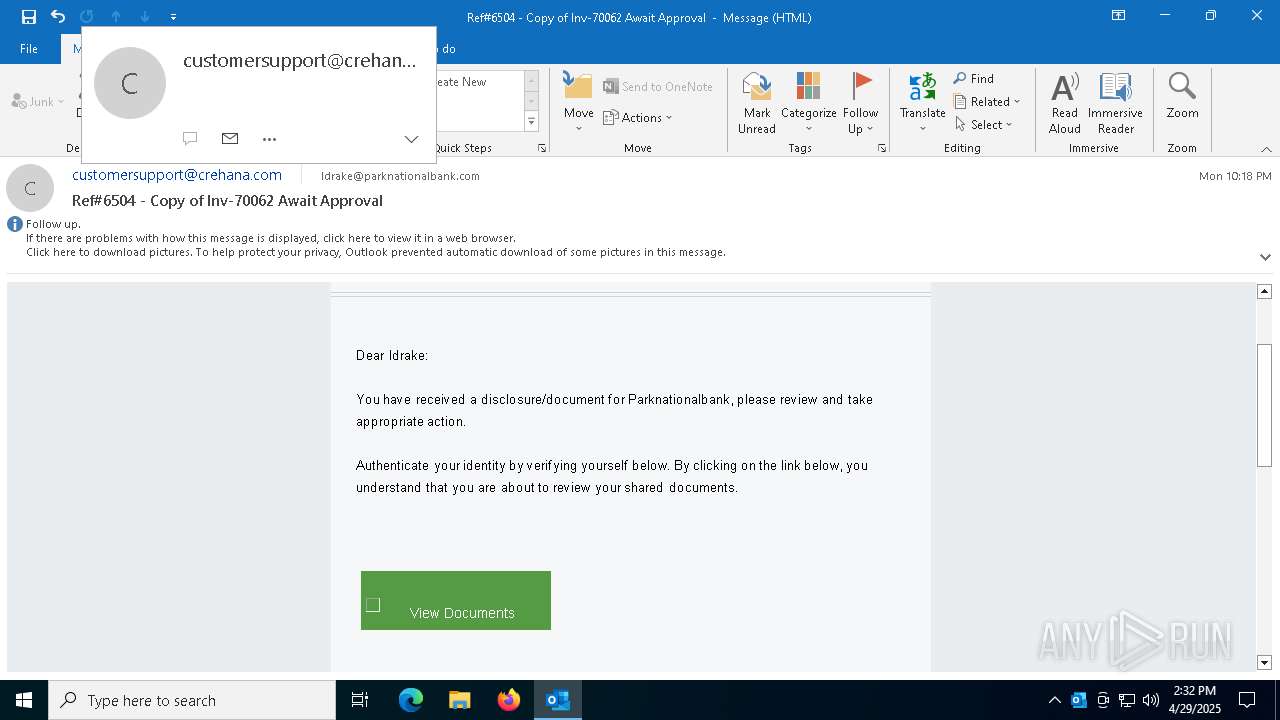The height and width of the screenshot is (720, 1280).
Task: Open the notification center
Action: click(x=1247, y=700)
